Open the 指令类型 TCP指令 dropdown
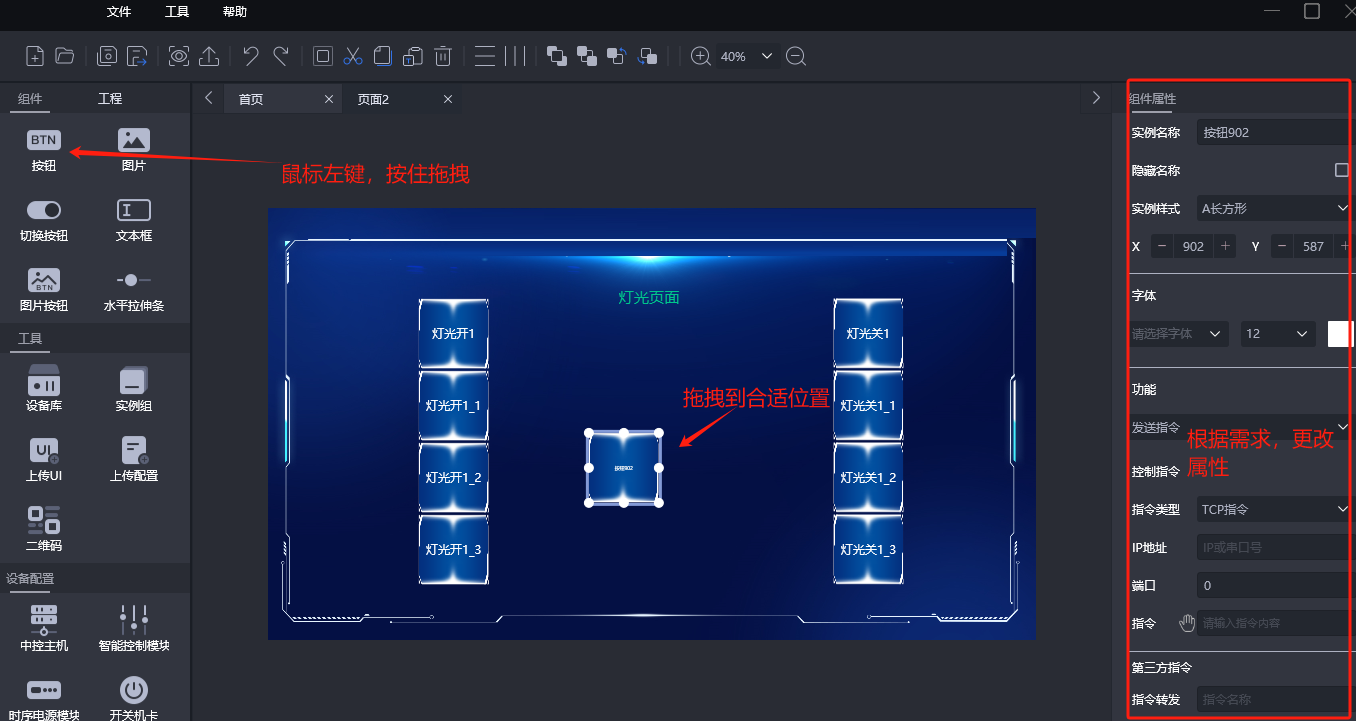 [1274, 509]
